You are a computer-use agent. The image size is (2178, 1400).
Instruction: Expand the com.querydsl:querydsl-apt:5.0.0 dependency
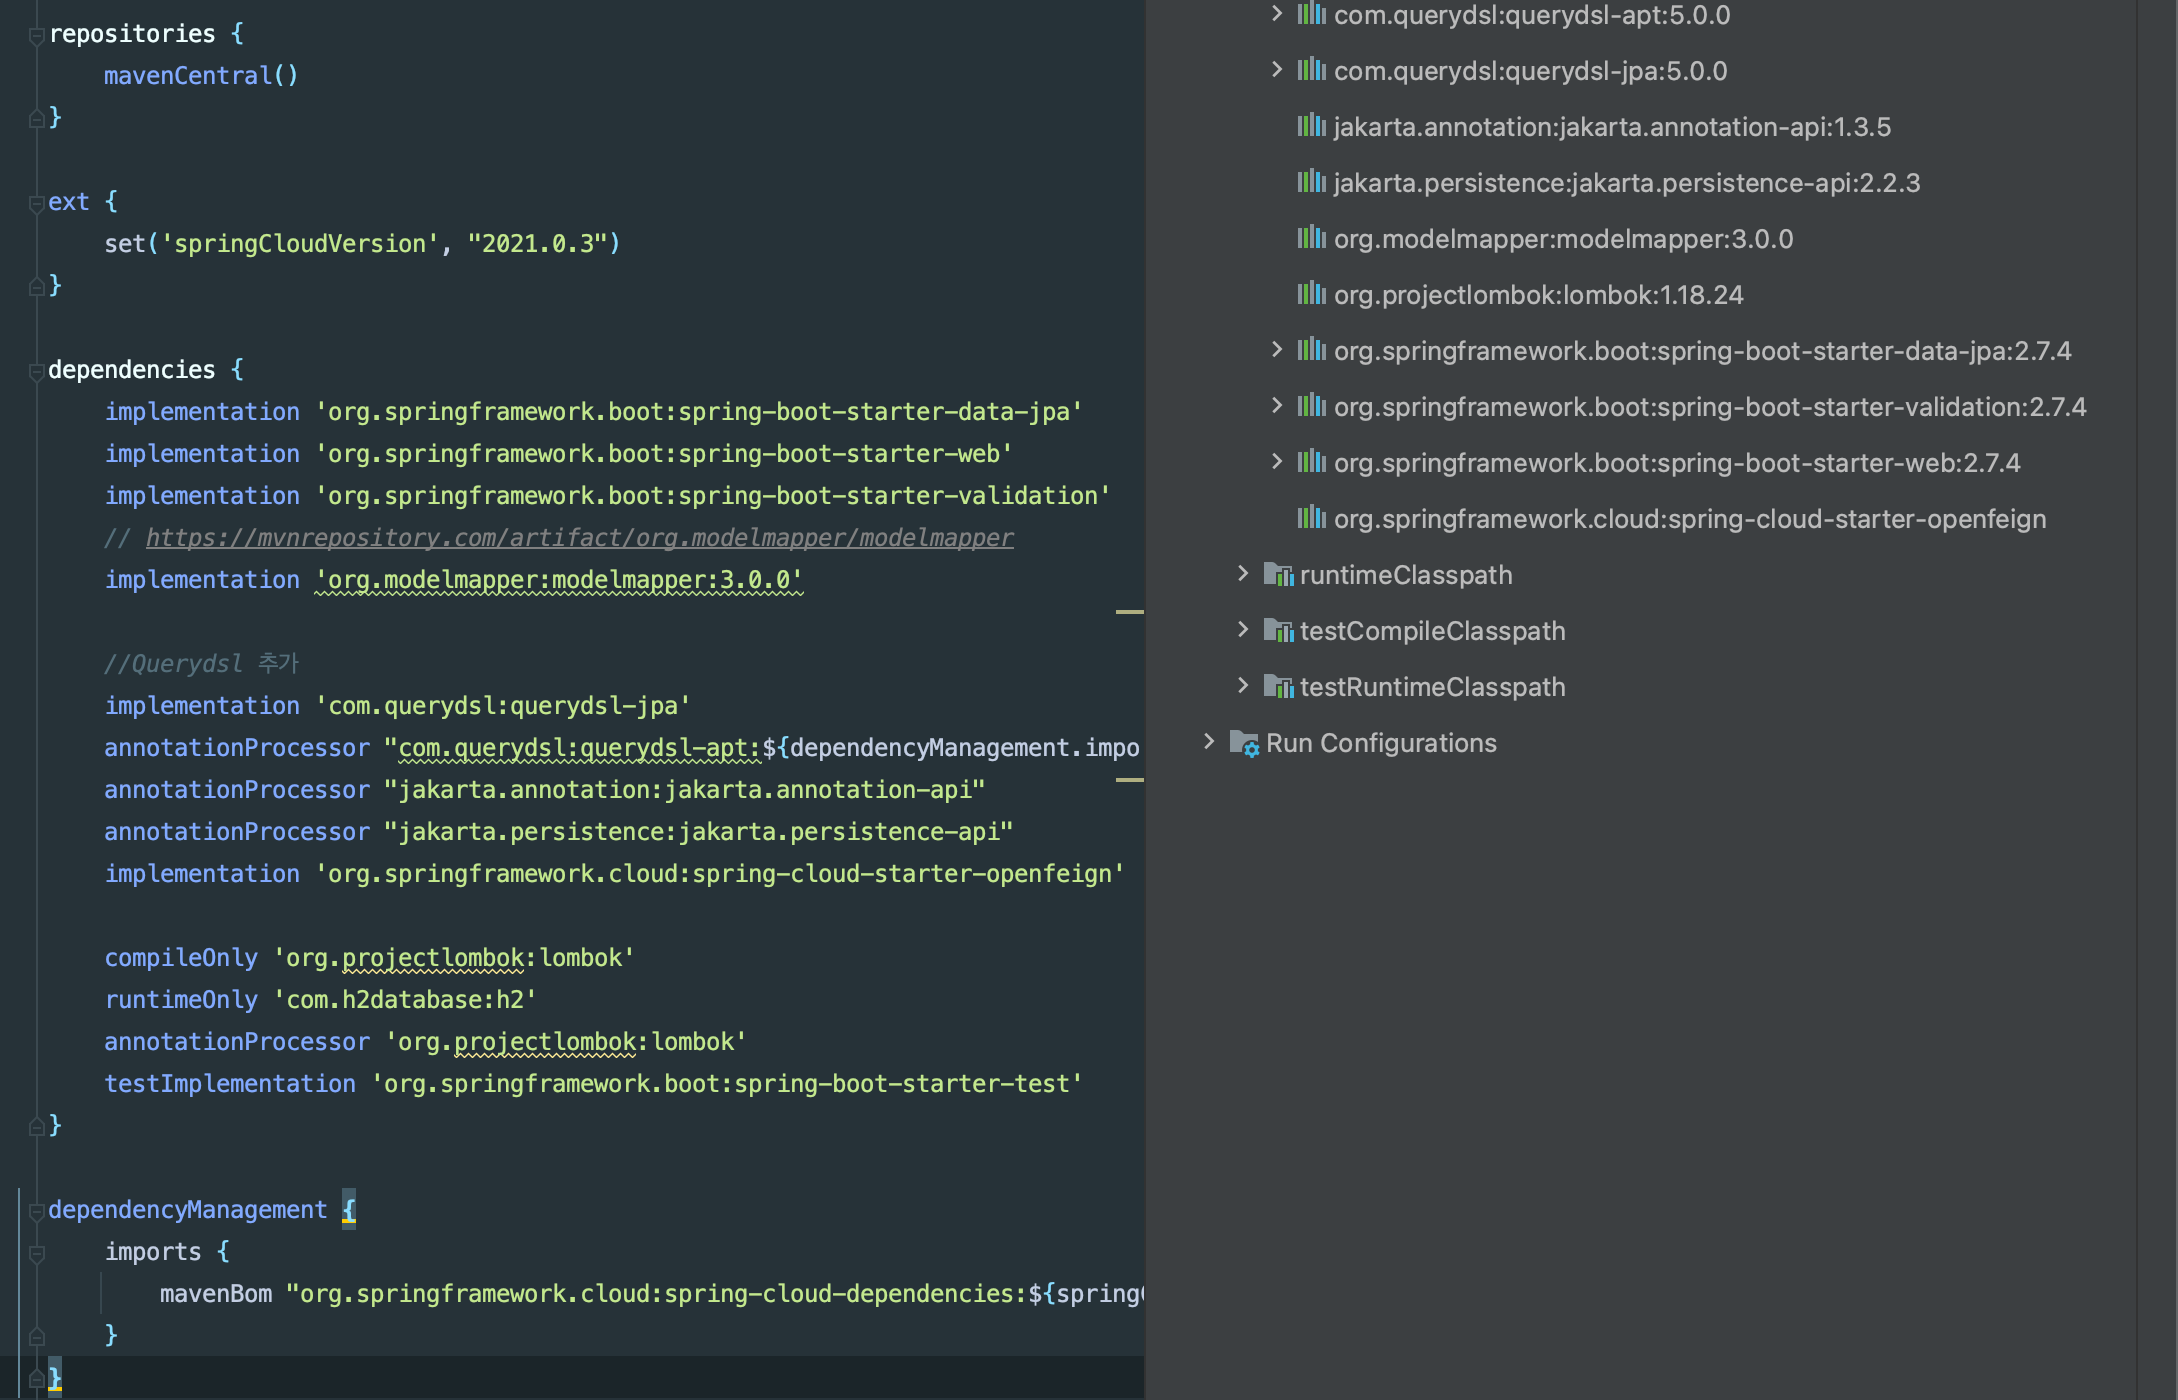tap(1276, 14)
